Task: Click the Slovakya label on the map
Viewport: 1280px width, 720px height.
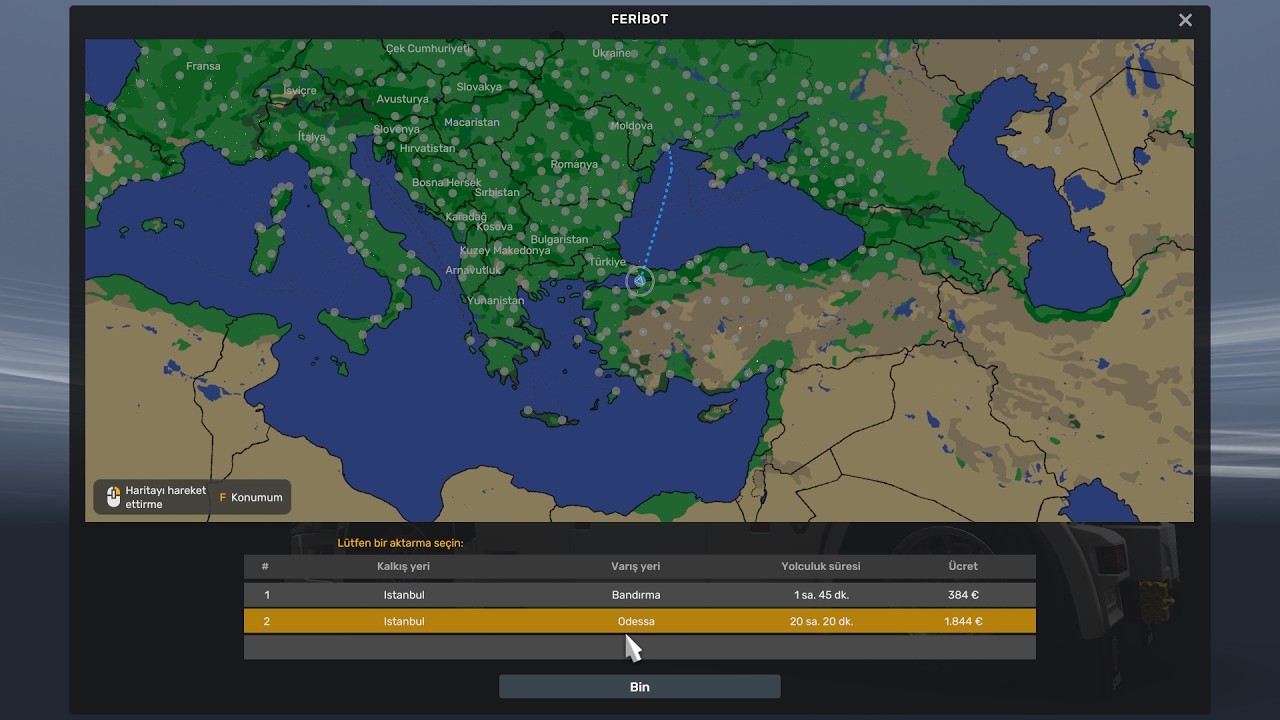Action: tap(479, 87)
